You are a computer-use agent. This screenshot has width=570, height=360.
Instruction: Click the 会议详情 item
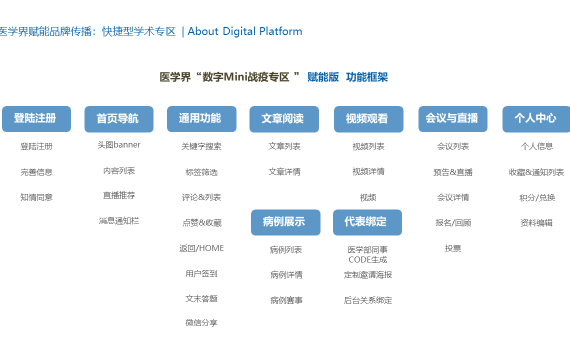(x=453, y=197)
